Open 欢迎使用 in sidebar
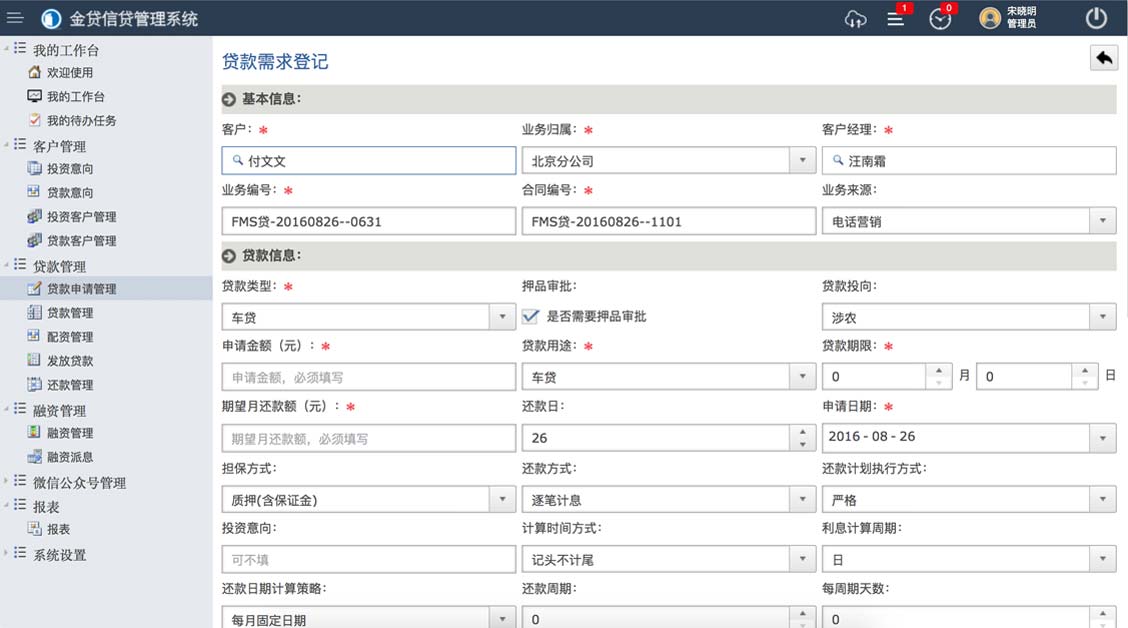The width and height of the screenshot is (1128, 628). 70,73
